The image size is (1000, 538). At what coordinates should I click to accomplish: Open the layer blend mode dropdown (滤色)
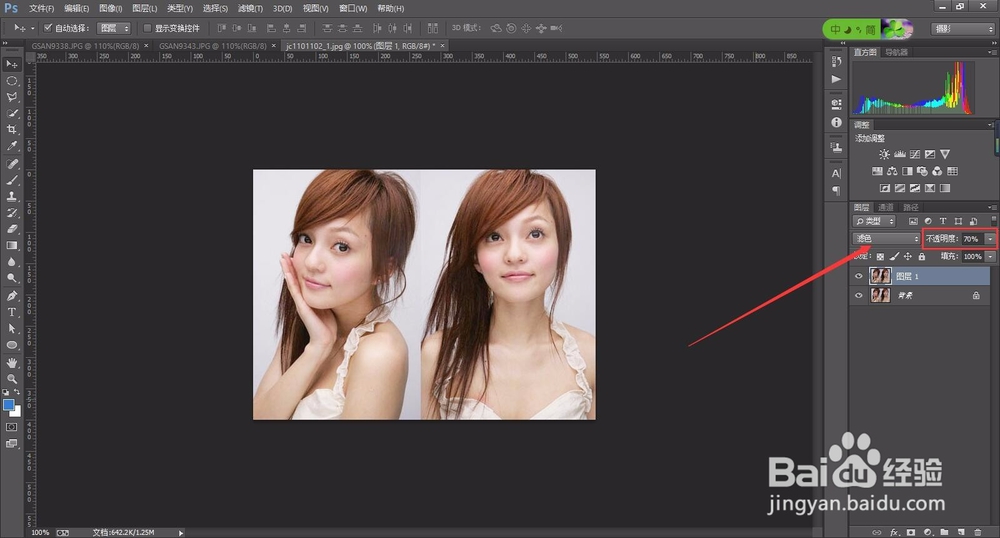click(886, 239)
